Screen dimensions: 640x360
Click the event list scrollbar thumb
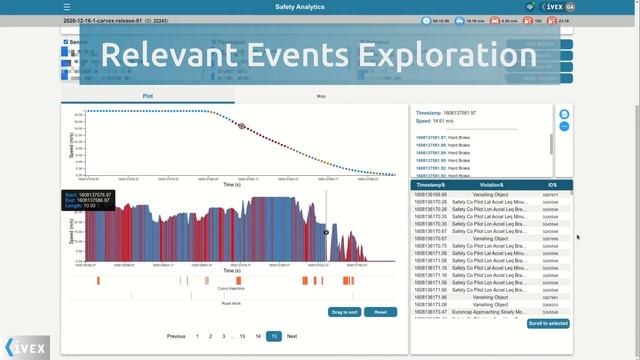[551, 144]
